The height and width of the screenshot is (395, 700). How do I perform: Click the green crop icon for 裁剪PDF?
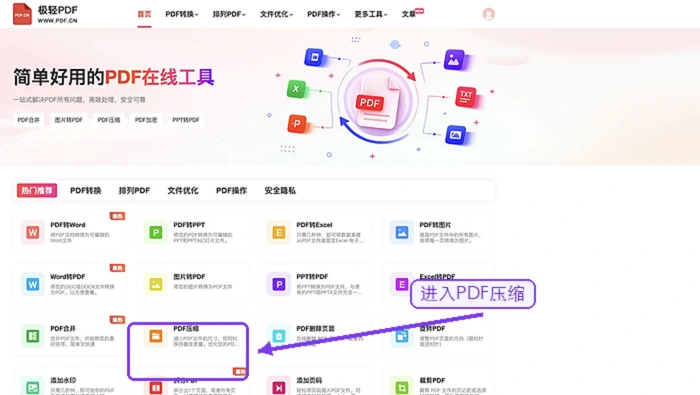click(x=402, y=387)
